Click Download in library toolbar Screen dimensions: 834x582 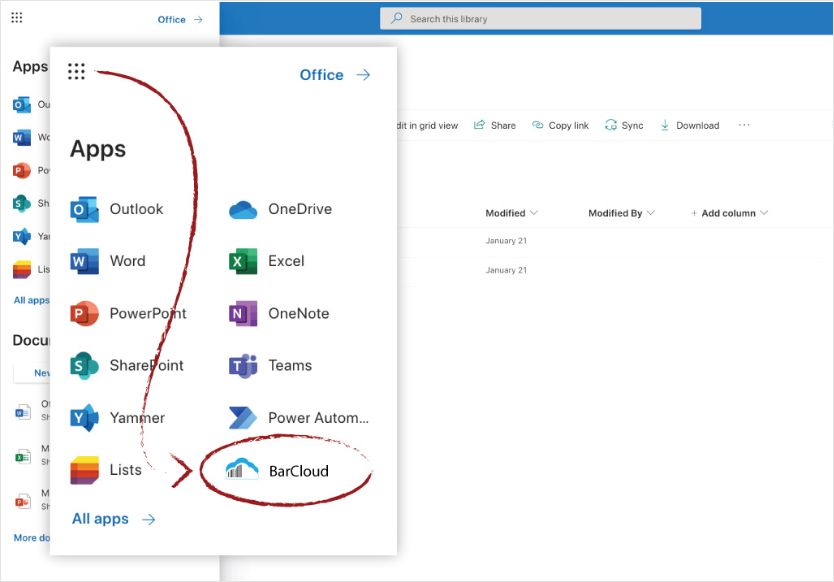689,126
